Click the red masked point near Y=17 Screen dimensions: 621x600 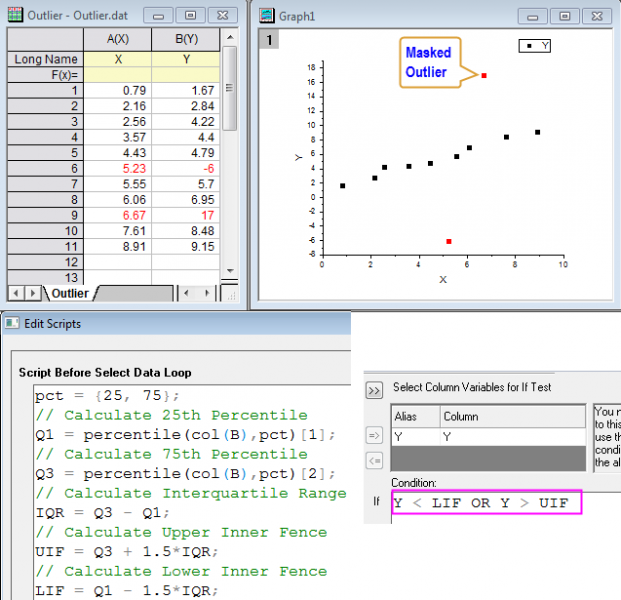484,75
